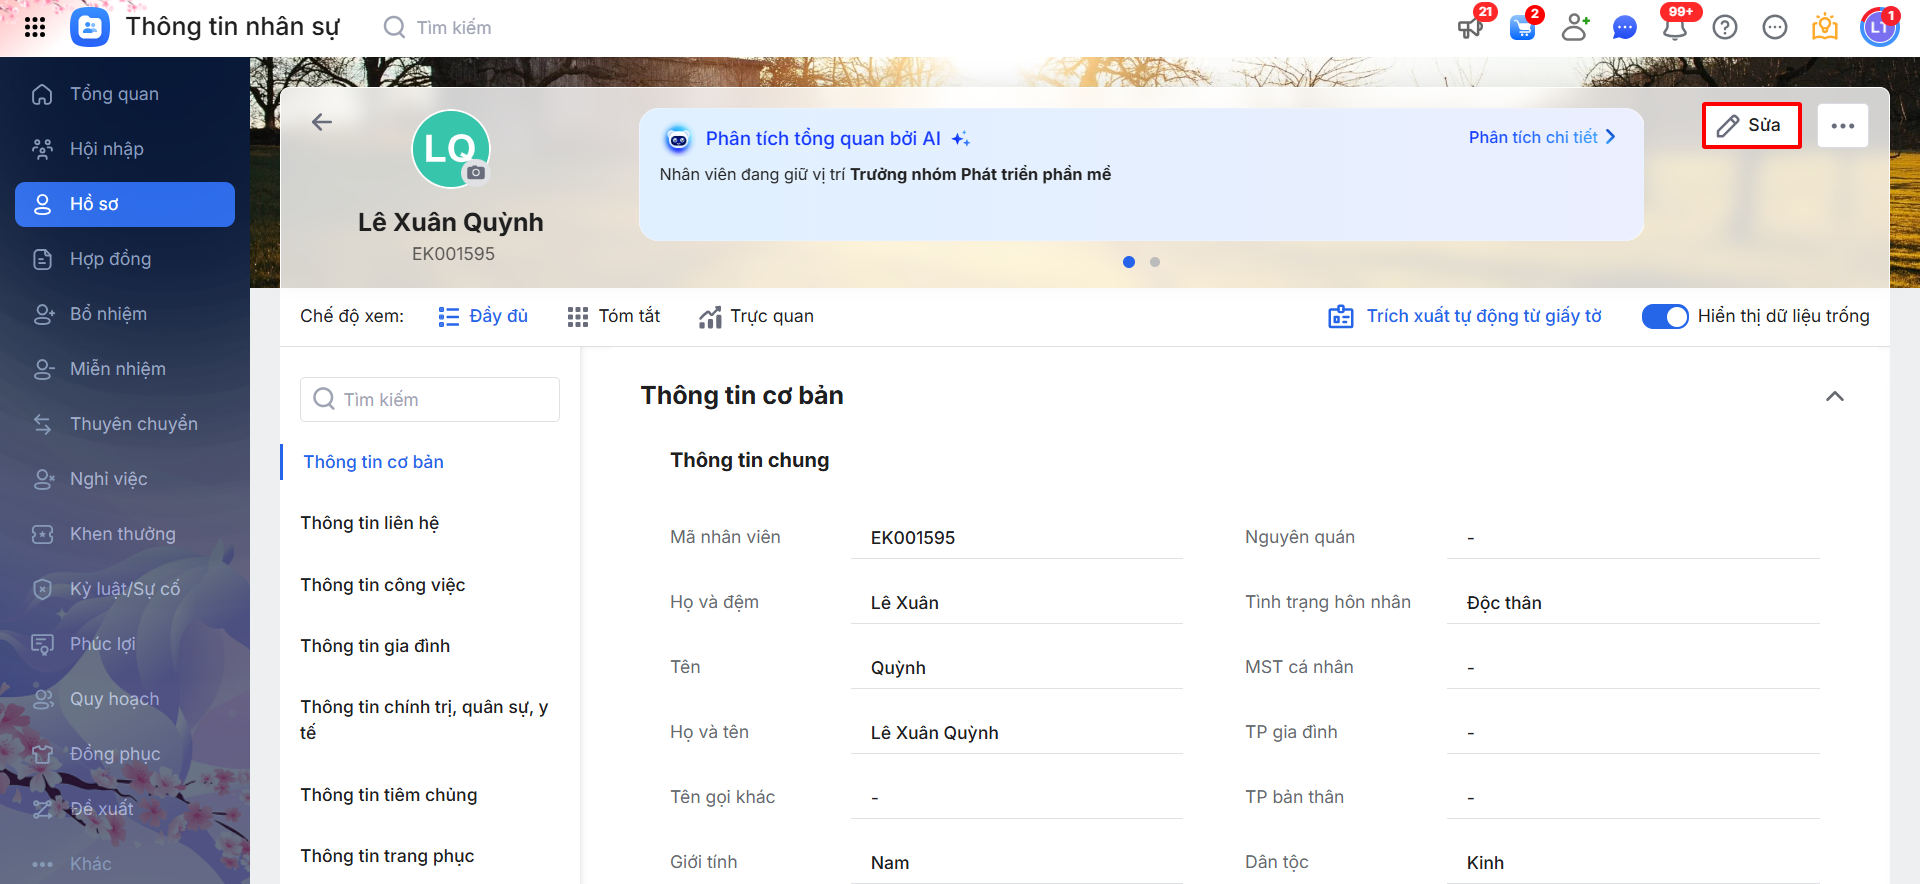Open Hồ sơ in sidebar

(125, 204)
